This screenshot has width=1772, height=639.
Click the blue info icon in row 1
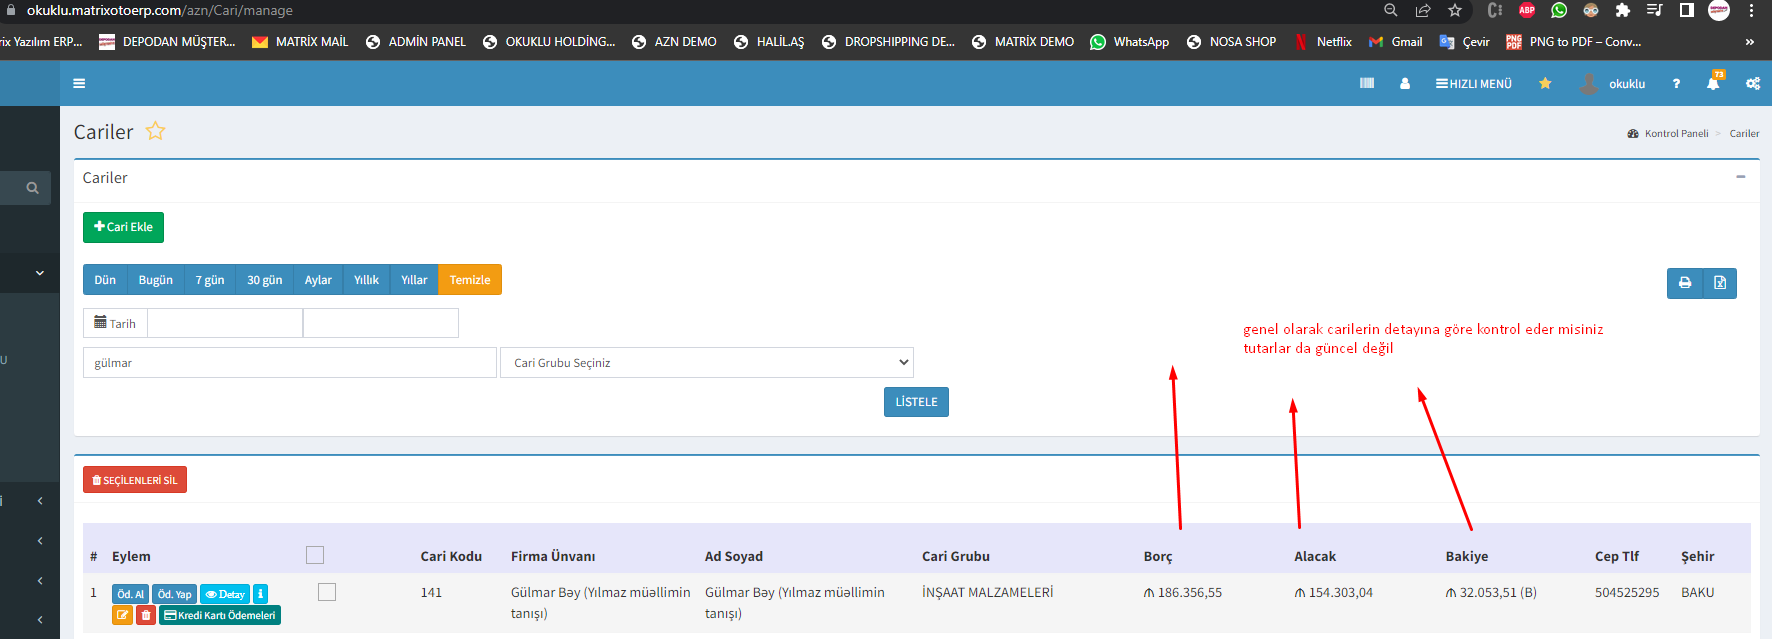[260, 594]
